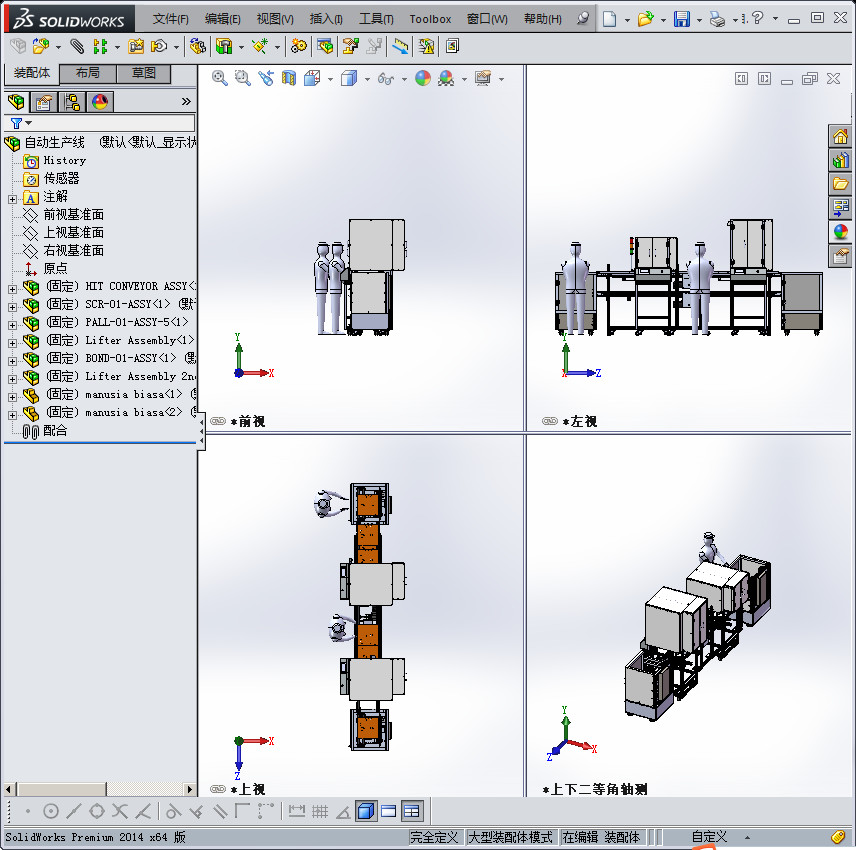Click the Move Component icon
Image resolution: width=856 pixels, height=850 pixels.
pos(159,46)
